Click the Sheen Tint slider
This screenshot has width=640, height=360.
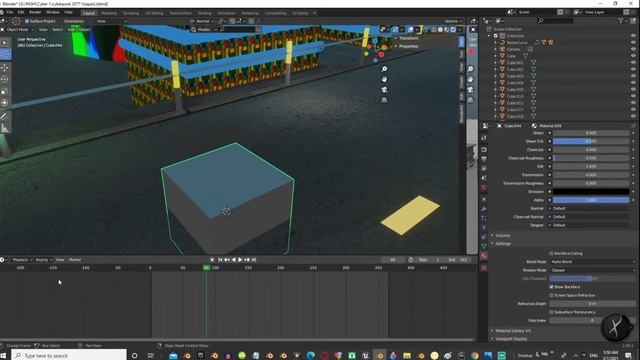pos(591,141)
